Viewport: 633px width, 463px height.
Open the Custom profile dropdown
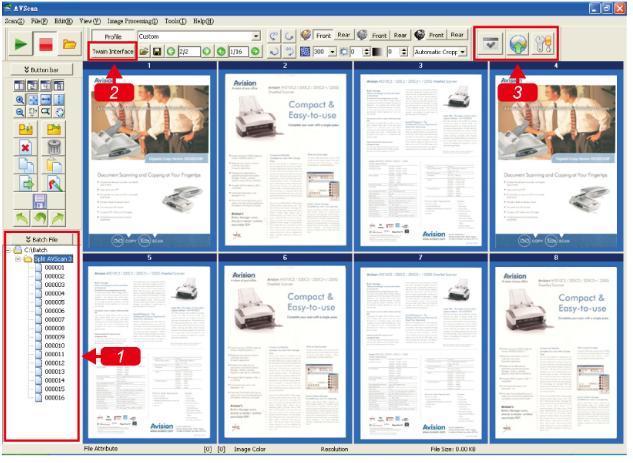point(256,36)
